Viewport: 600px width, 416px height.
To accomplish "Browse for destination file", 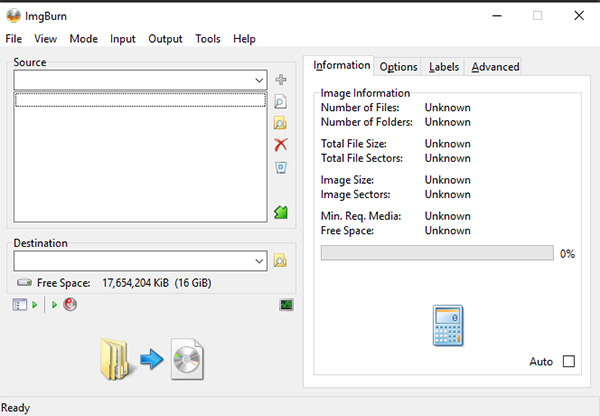I will pos(280,261).
